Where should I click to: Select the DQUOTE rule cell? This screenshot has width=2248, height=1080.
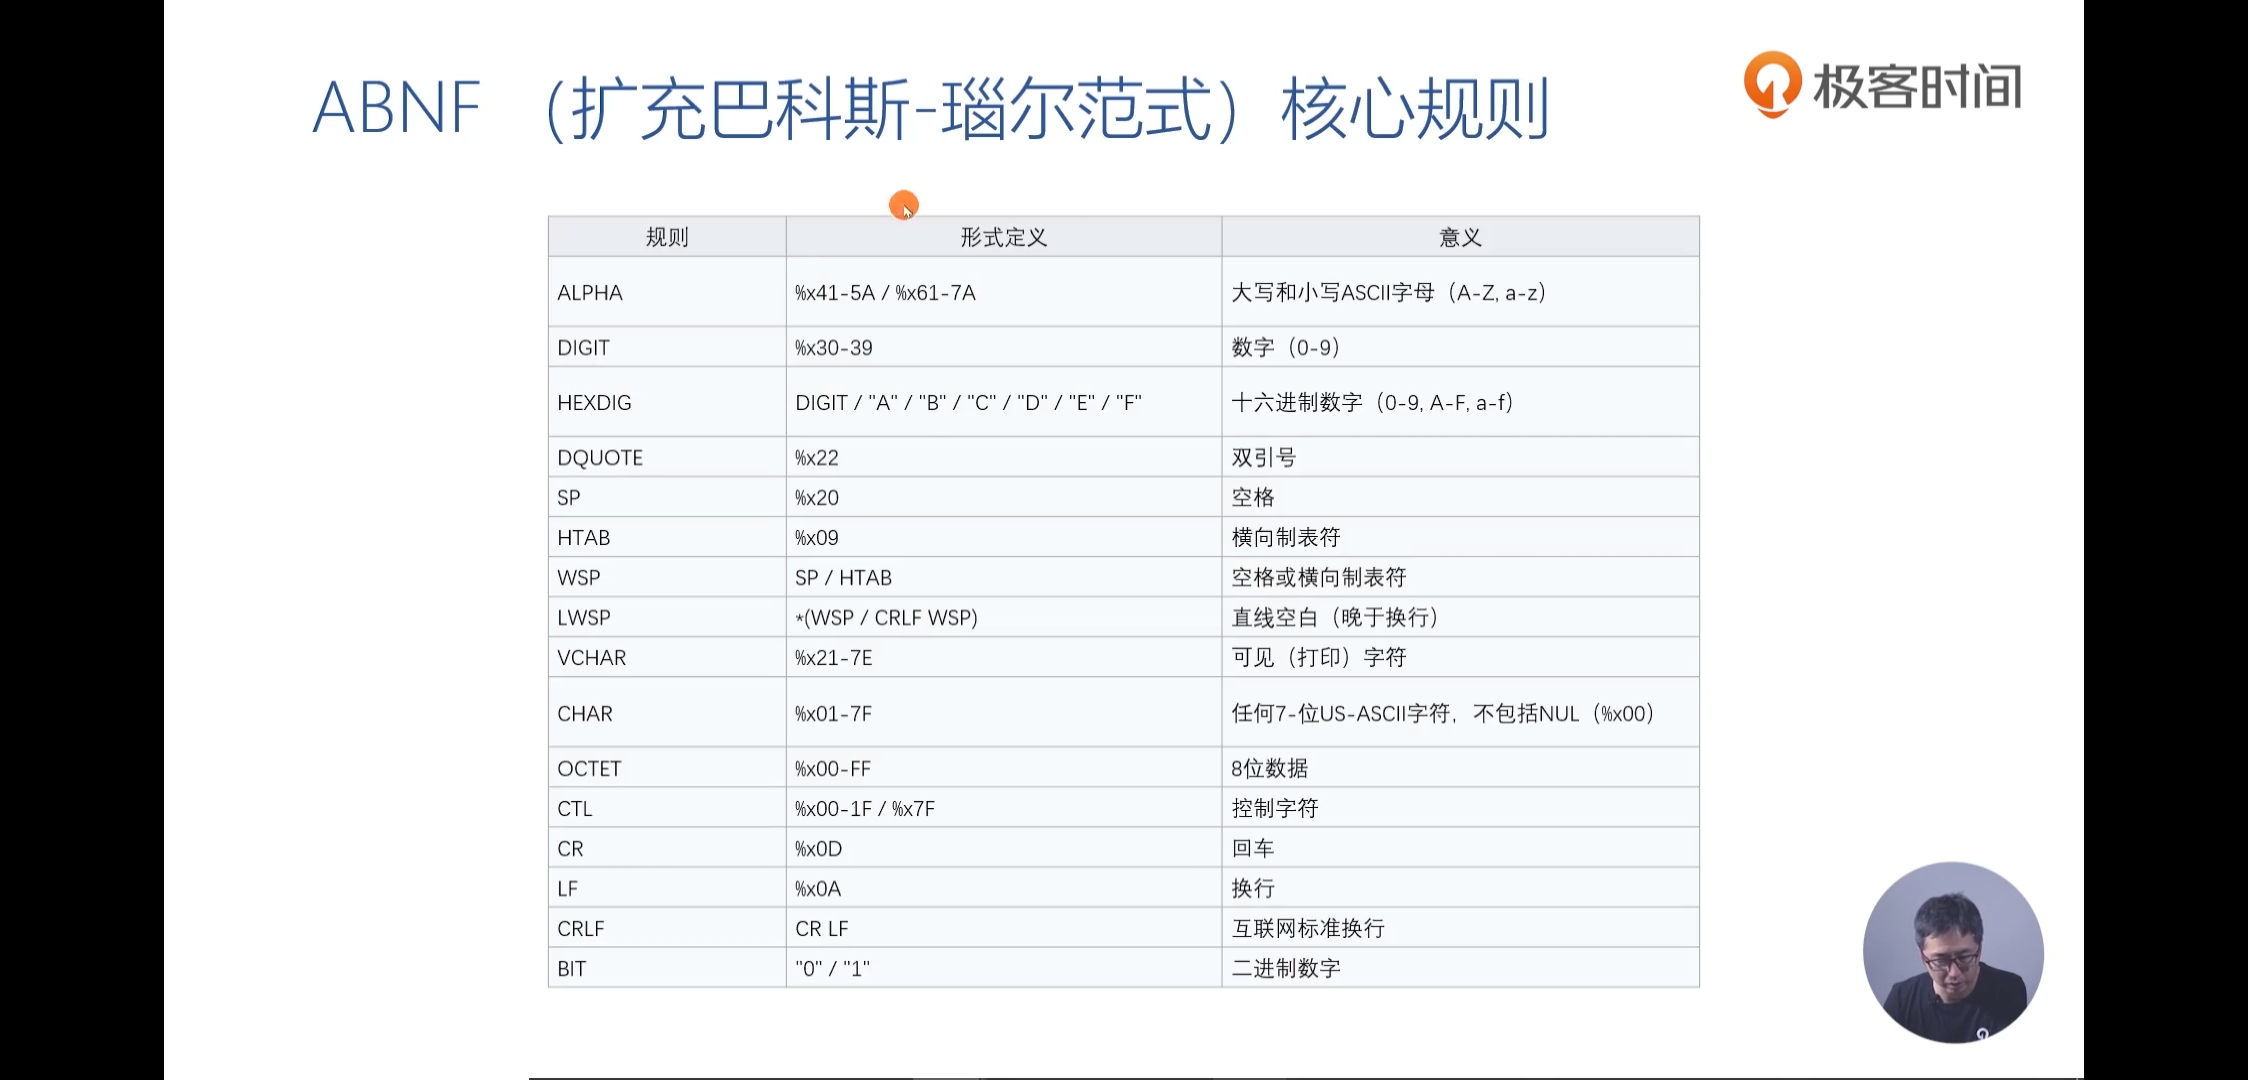[667, 457]
